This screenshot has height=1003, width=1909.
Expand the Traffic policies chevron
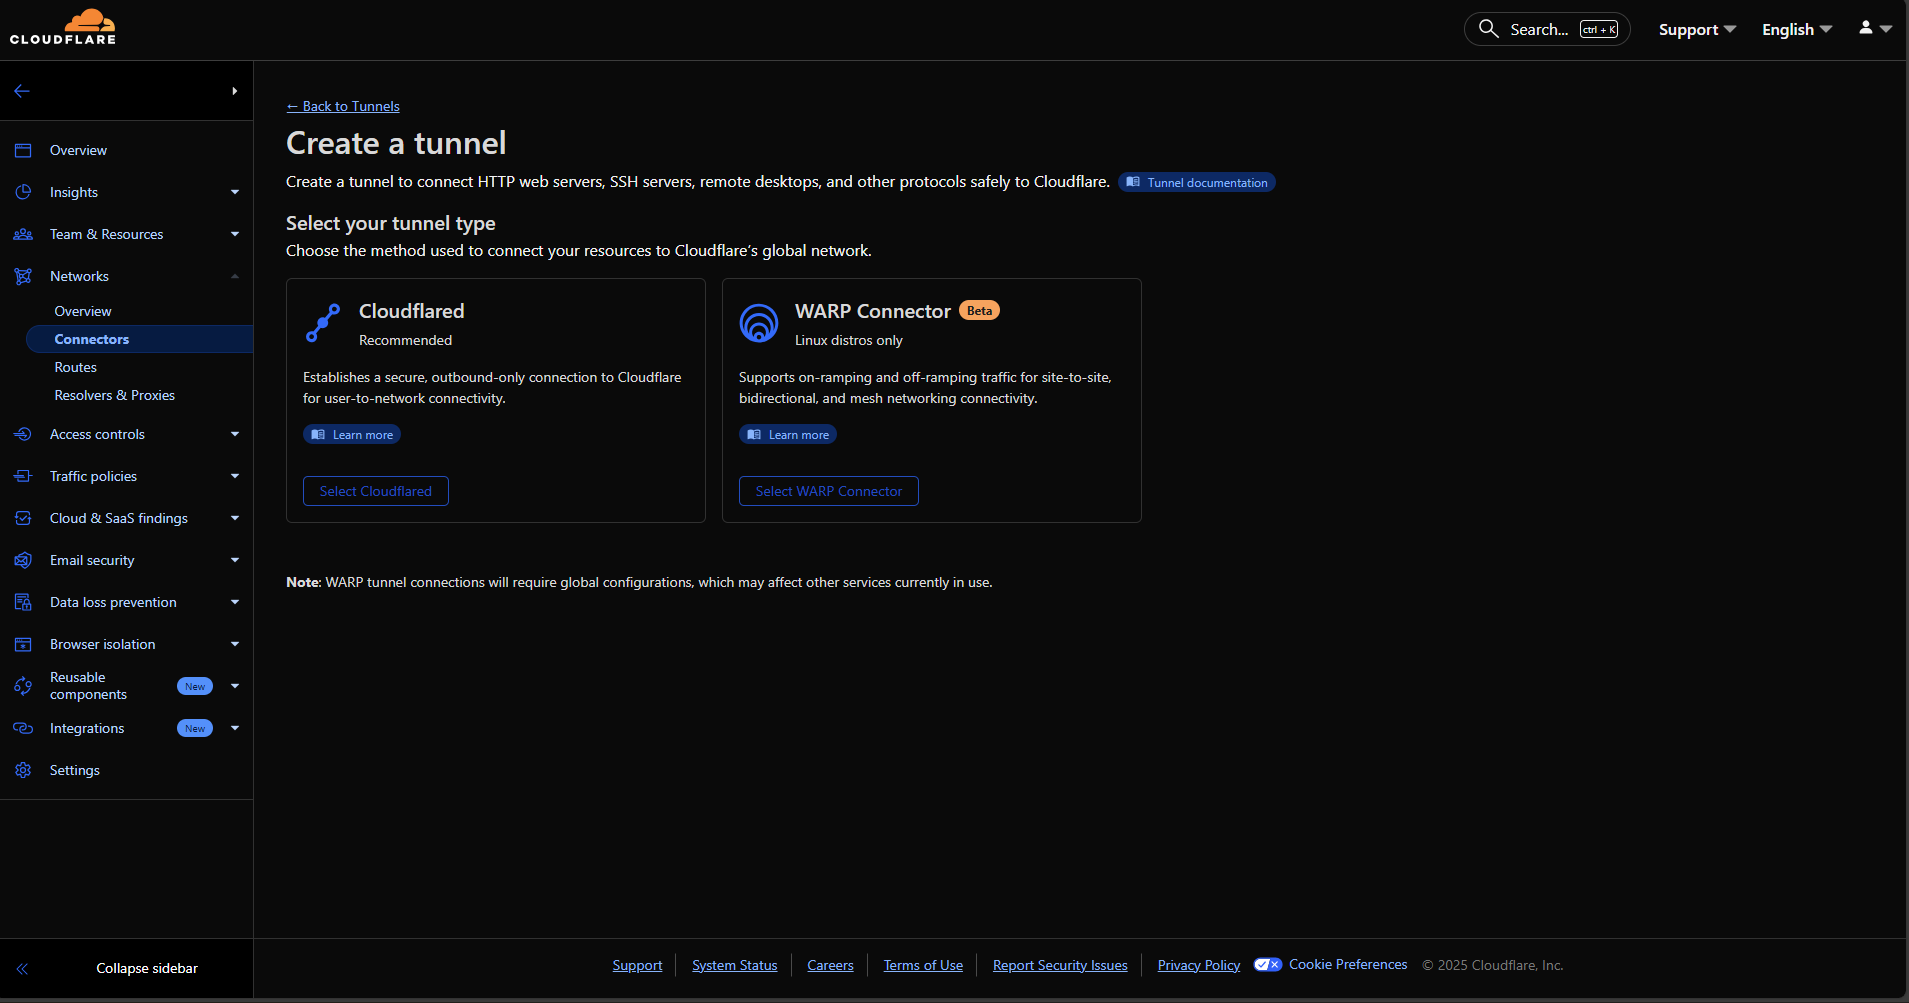tap(235, 476)
